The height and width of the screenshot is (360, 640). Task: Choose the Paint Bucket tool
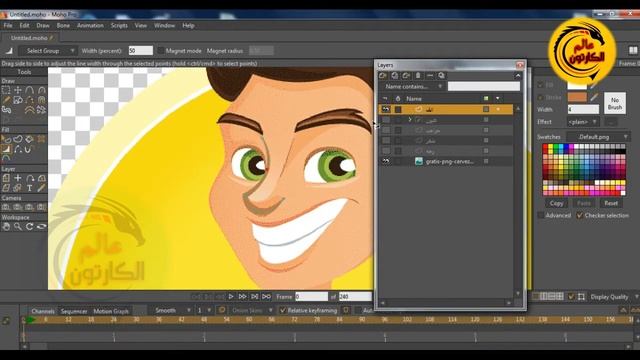click(x=29, y=140)
